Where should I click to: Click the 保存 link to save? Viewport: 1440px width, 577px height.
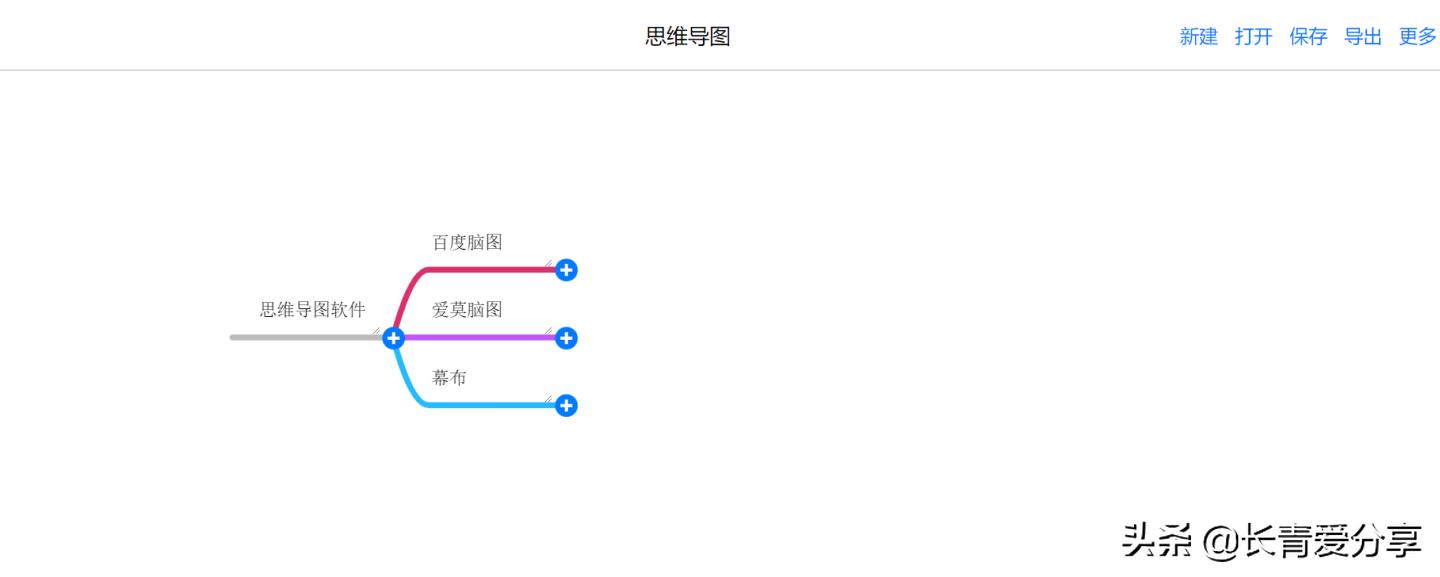[1308, 37]
